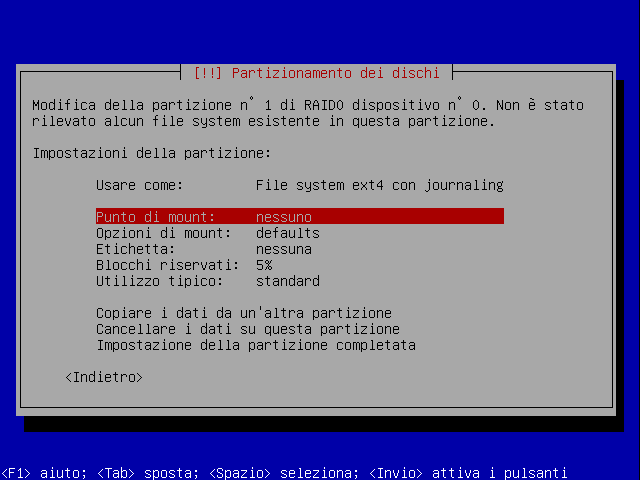Choose "Copiare i dati da un'altra partizione"

[x=243, y=313]
